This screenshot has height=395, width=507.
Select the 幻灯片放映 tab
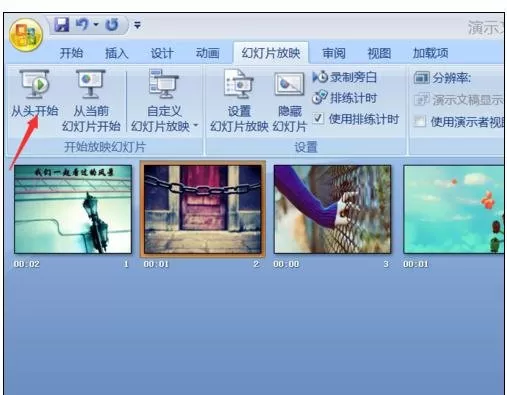point(271,53)
